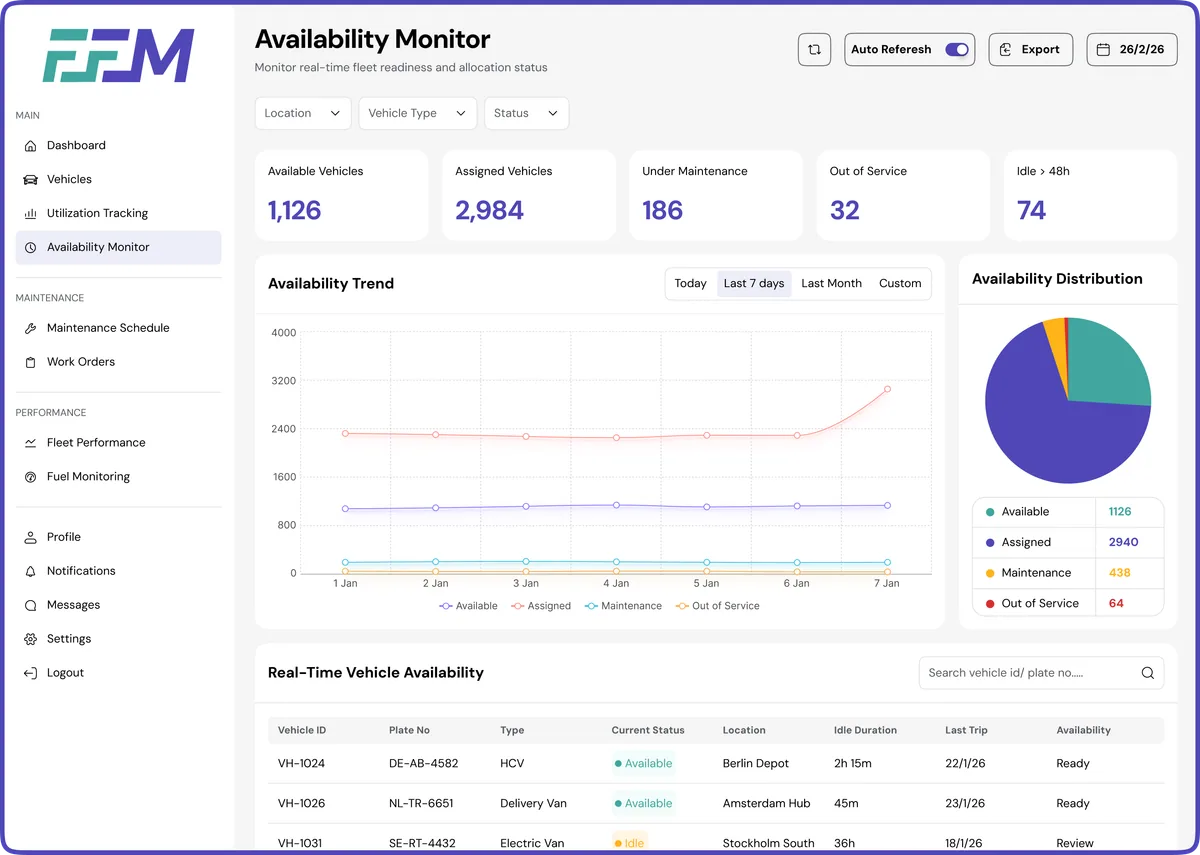The height and width of the screenshot is (855, 1200).
Task: Click the search icon in the vehicle search bar
Action: click(1147, 673)
